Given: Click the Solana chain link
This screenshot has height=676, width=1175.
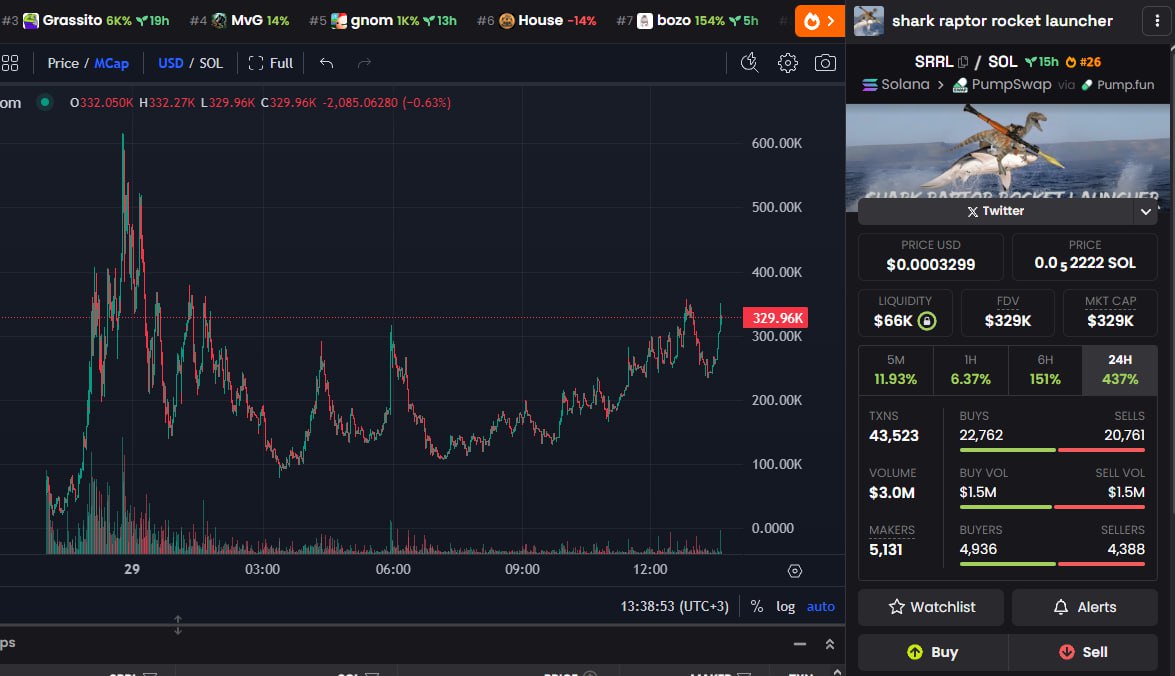Looking at the screenshot, I should (x=896, y=85).
